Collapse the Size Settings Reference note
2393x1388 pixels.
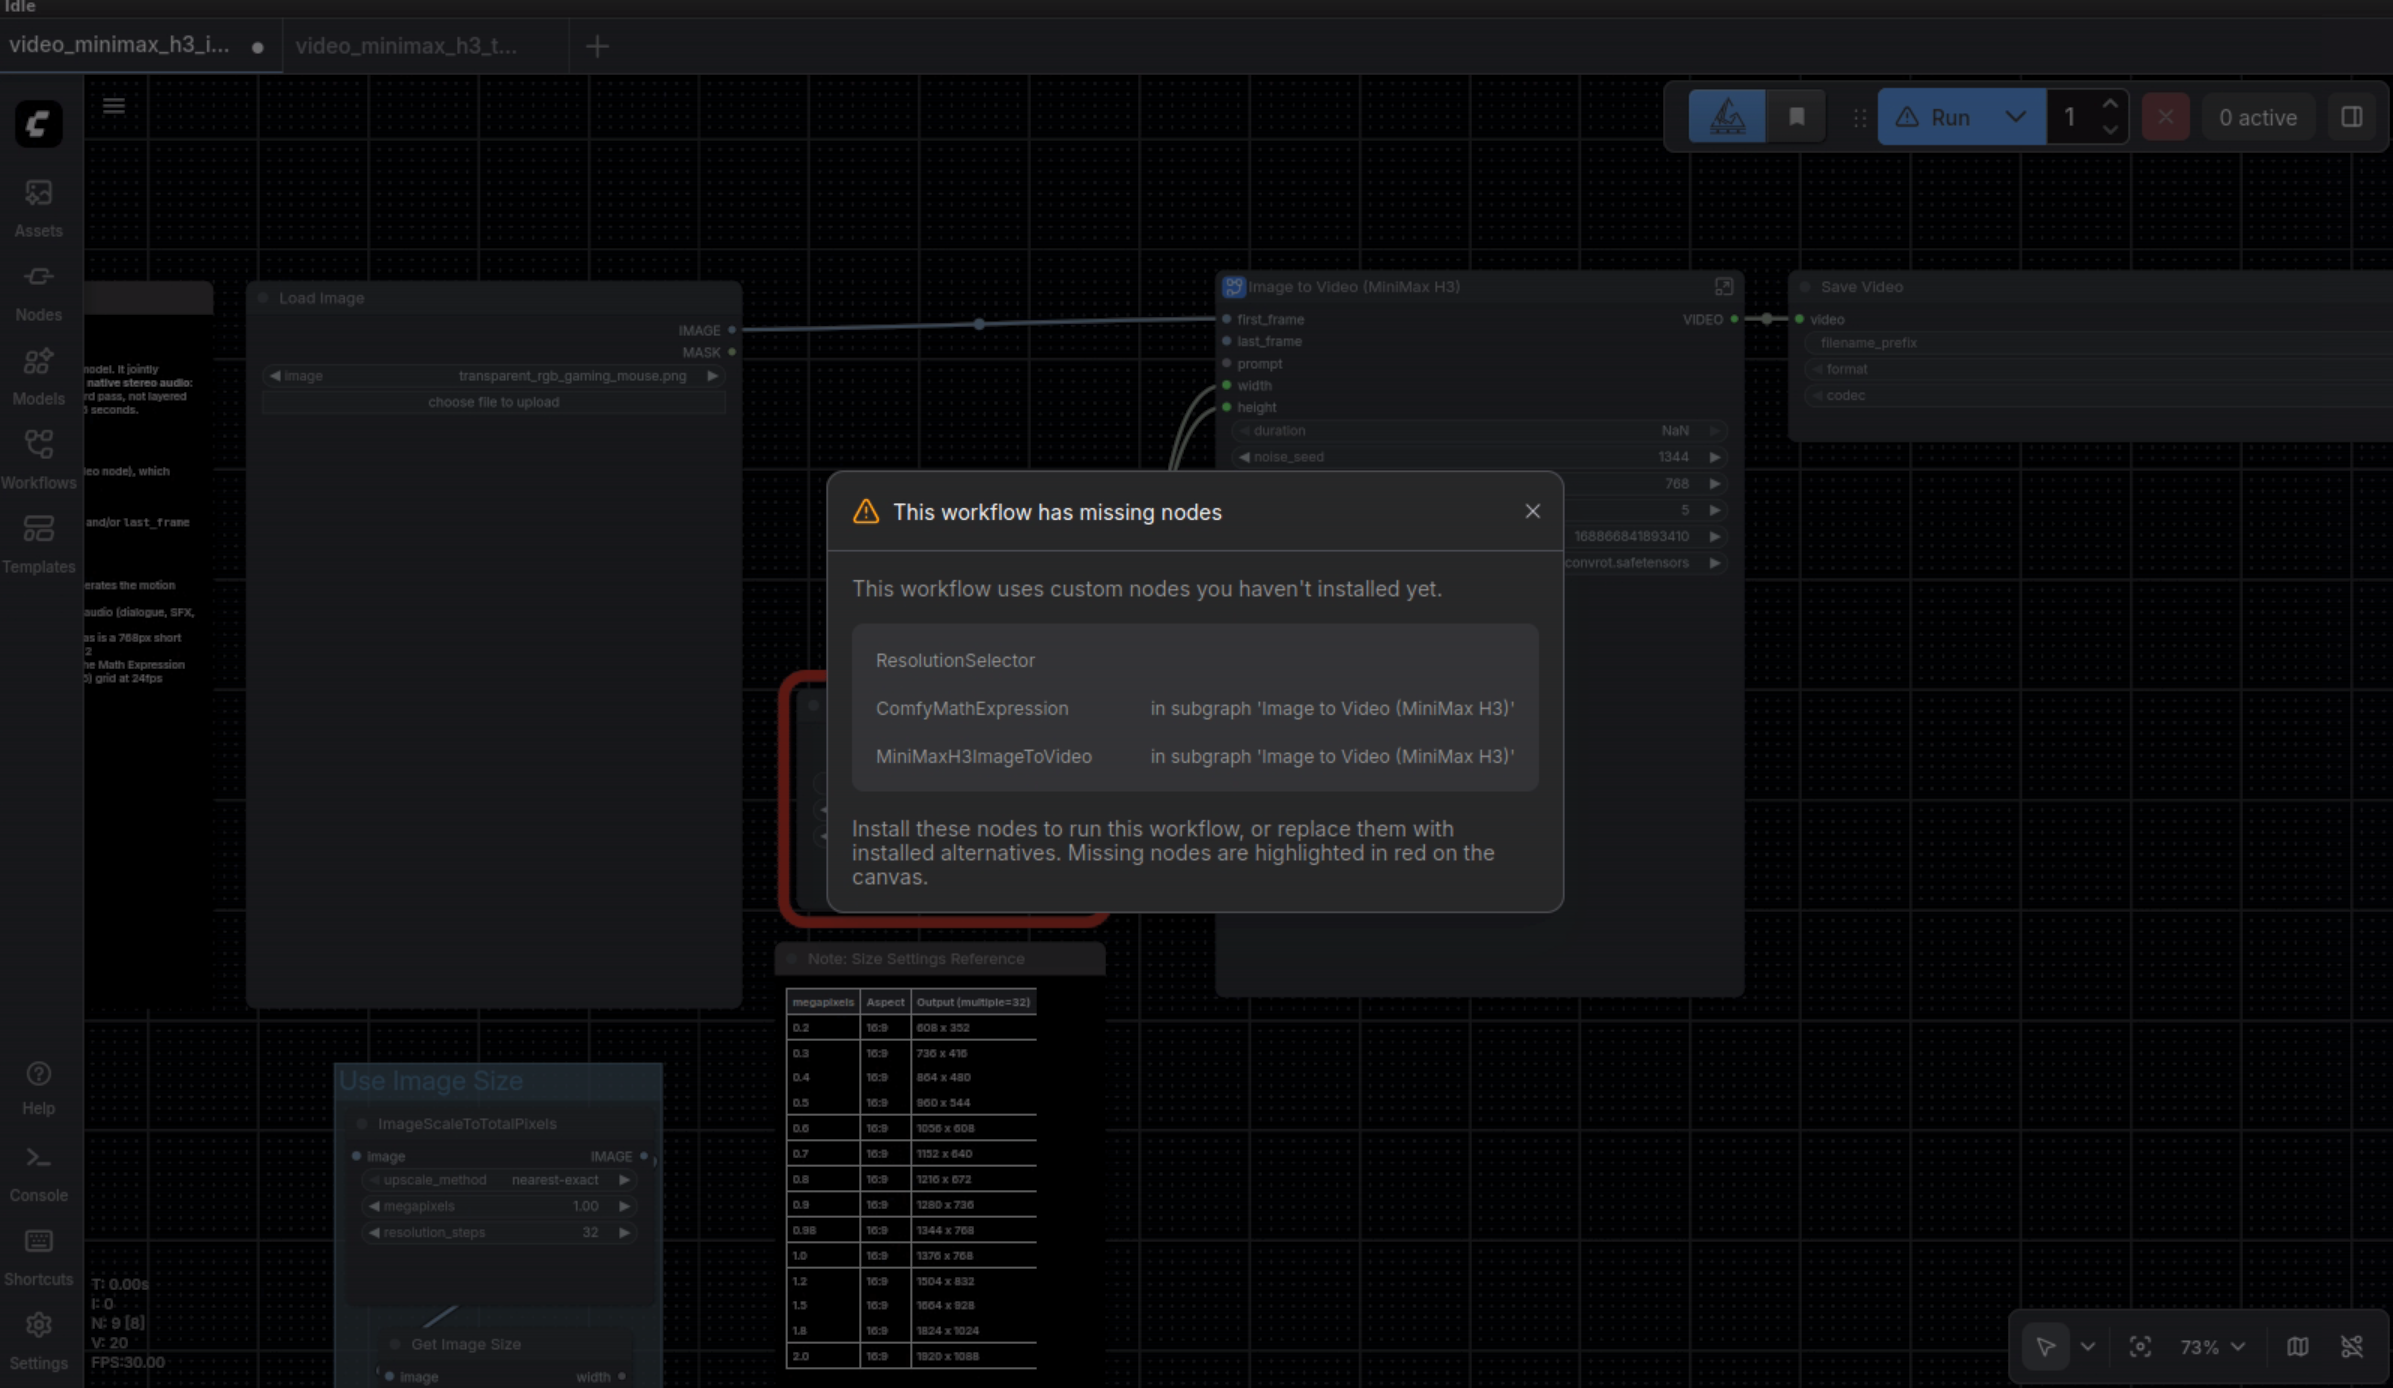792,959
